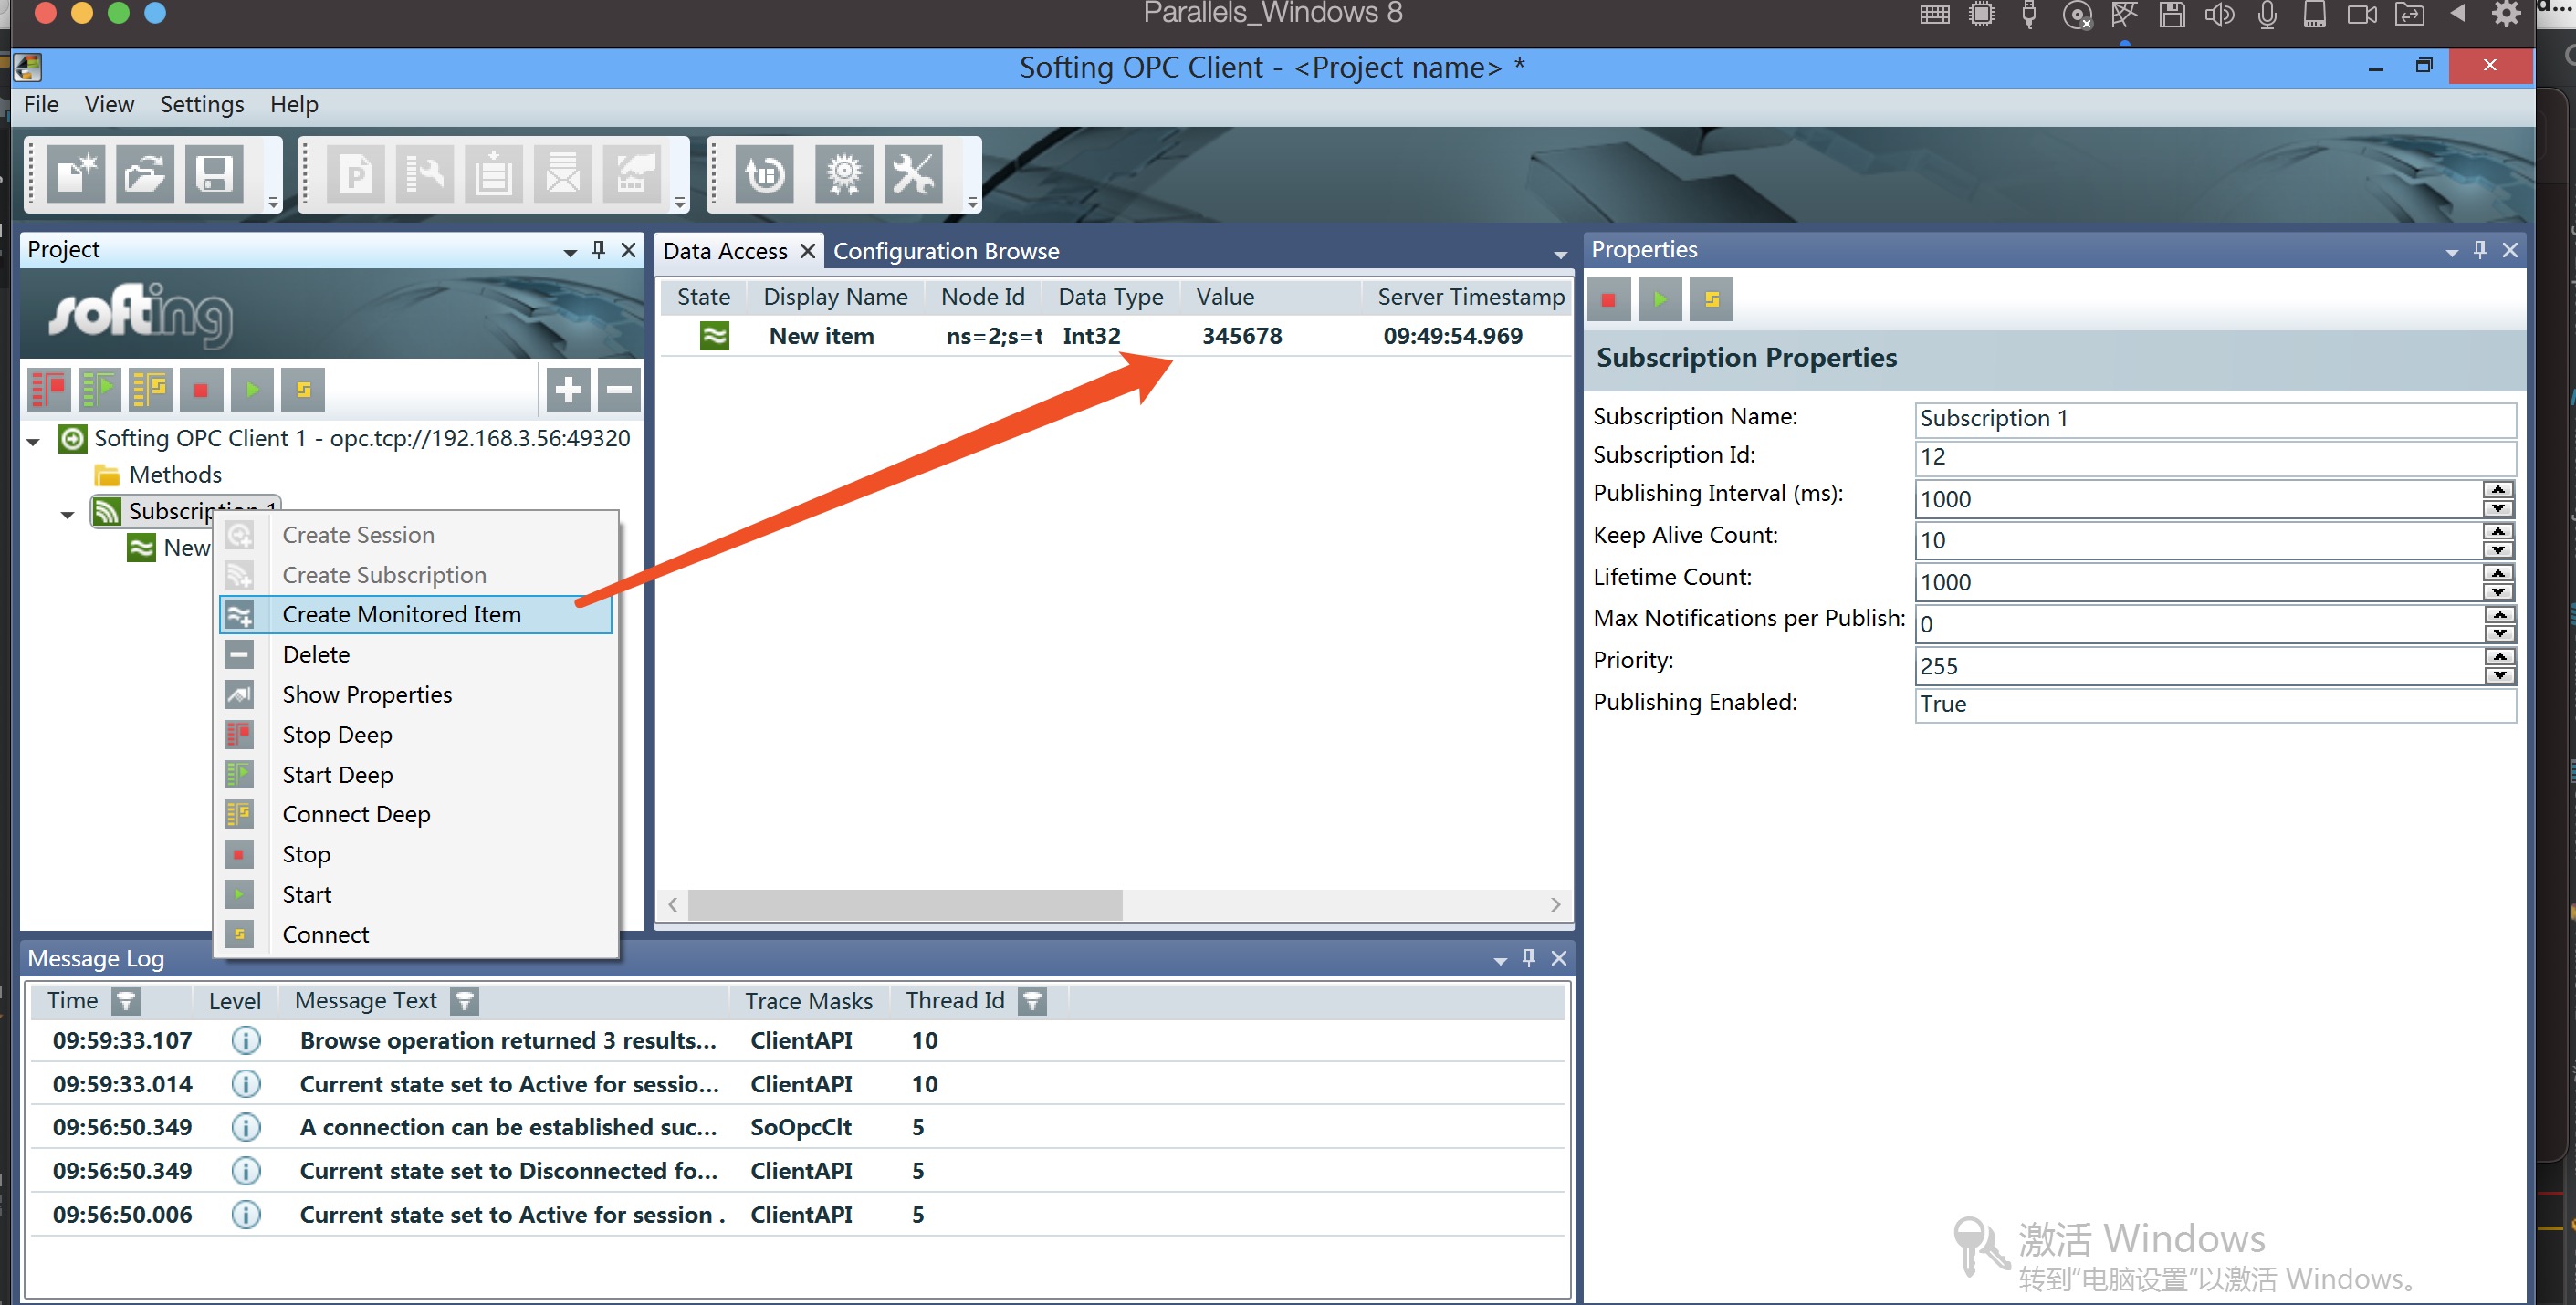Click the scroll right arrow in Data Access
Screen dimensions: 2576x1305
coord(1555,904)
